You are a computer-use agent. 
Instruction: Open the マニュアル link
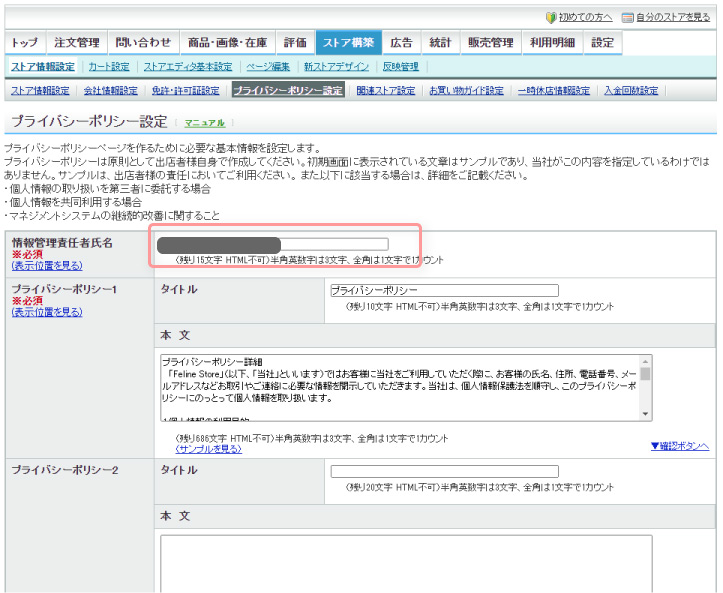click(x=205, y=123)
